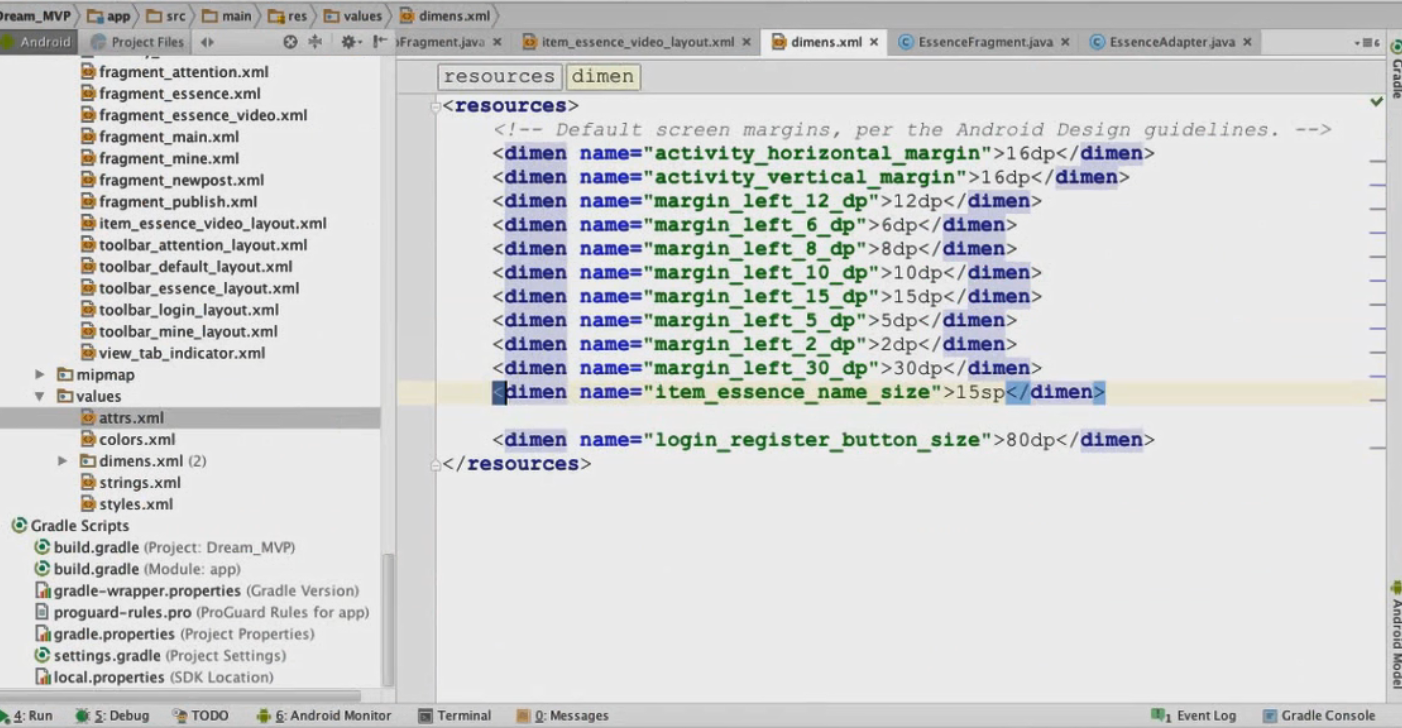Screen dimensions: 1402x728
Task: Click the src breadcrumb in navigation bar
Action: 166,16
